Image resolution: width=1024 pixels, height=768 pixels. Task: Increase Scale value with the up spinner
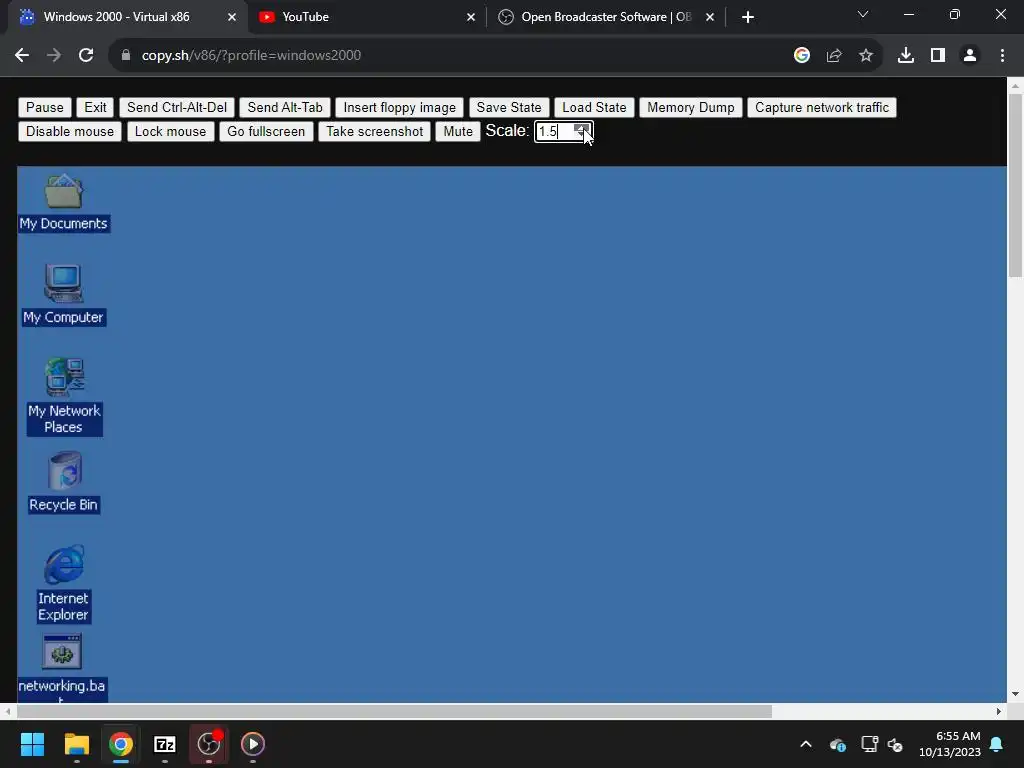point(581,127)
